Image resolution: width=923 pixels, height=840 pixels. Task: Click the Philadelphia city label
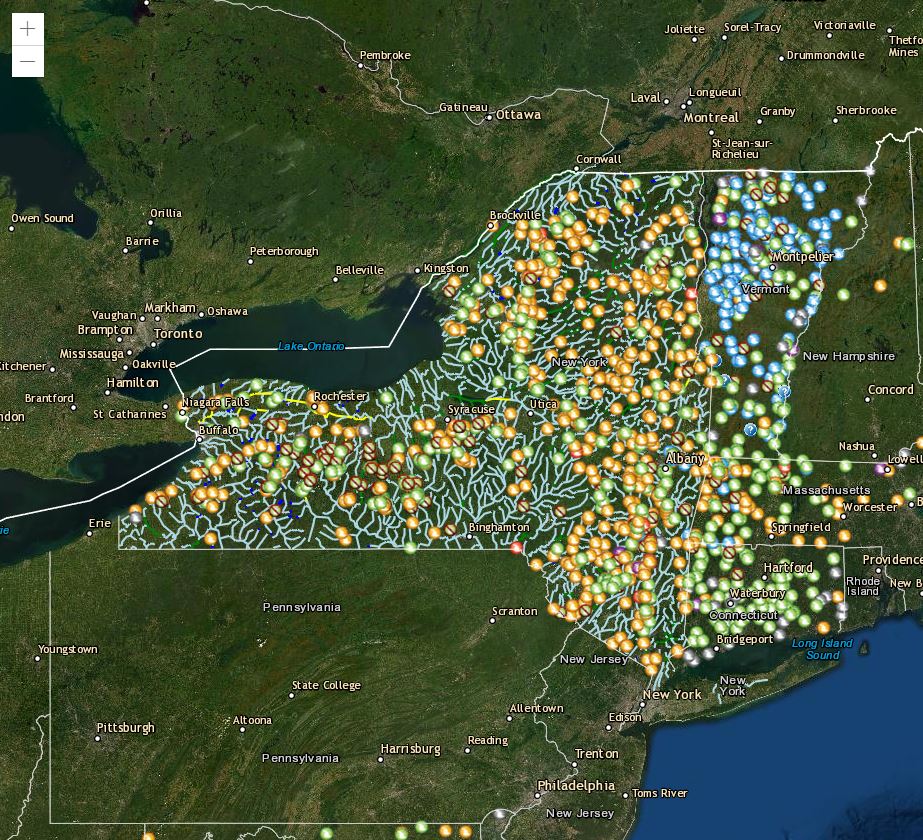tap(575, 785)
